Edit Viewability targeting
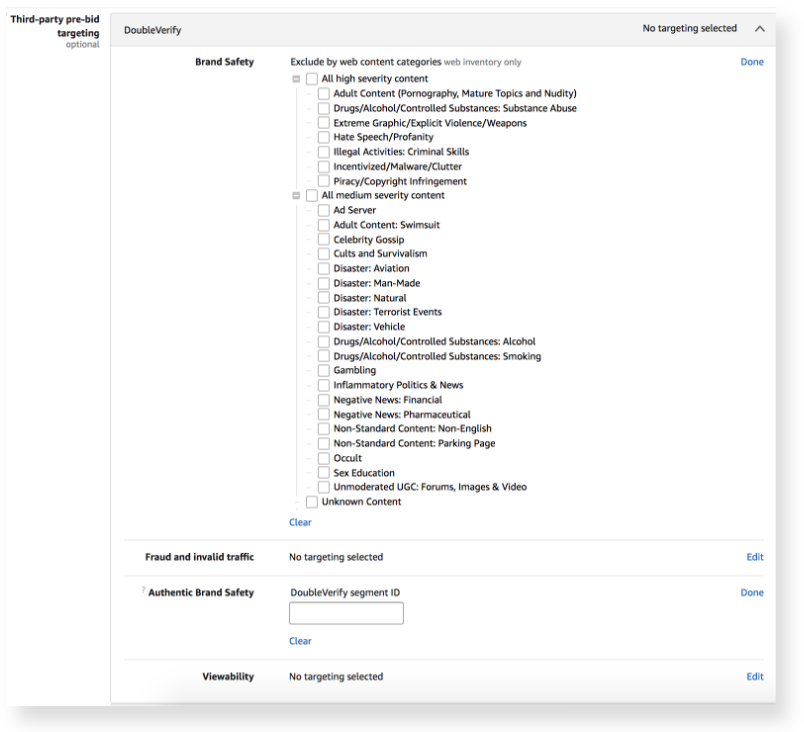Viewport: 804px width, 732px height. tap(755, 677)
